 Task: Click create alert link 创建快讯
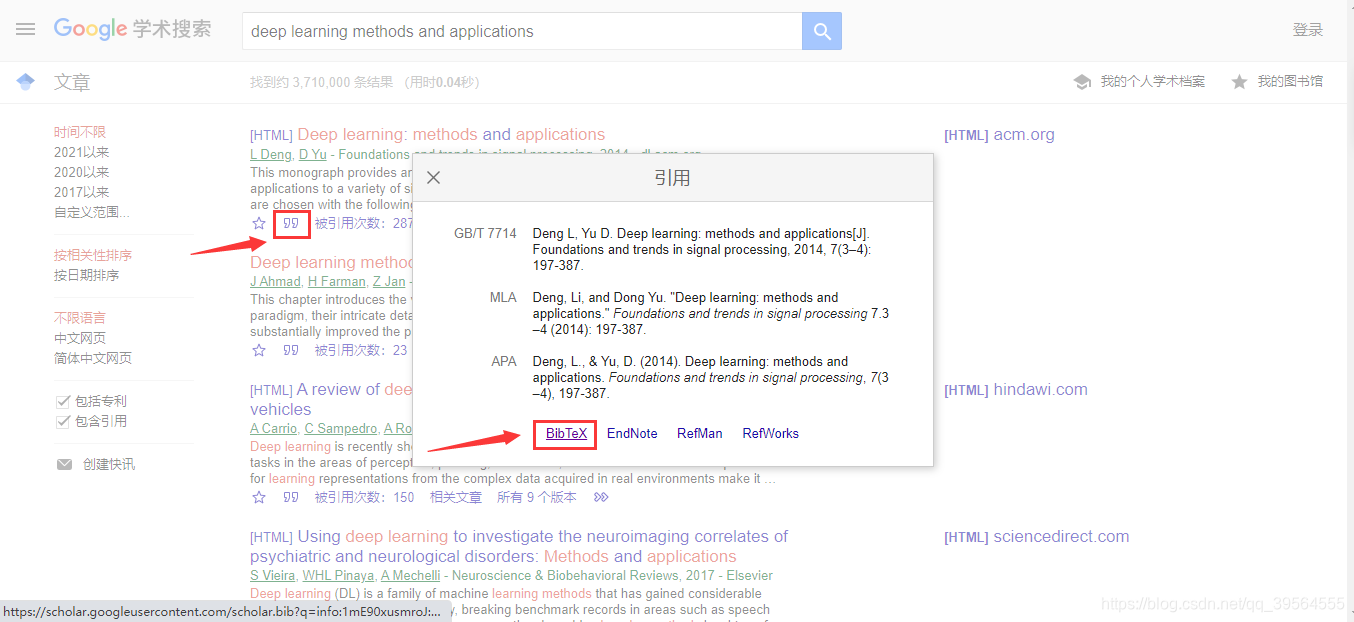coord(108,464)
